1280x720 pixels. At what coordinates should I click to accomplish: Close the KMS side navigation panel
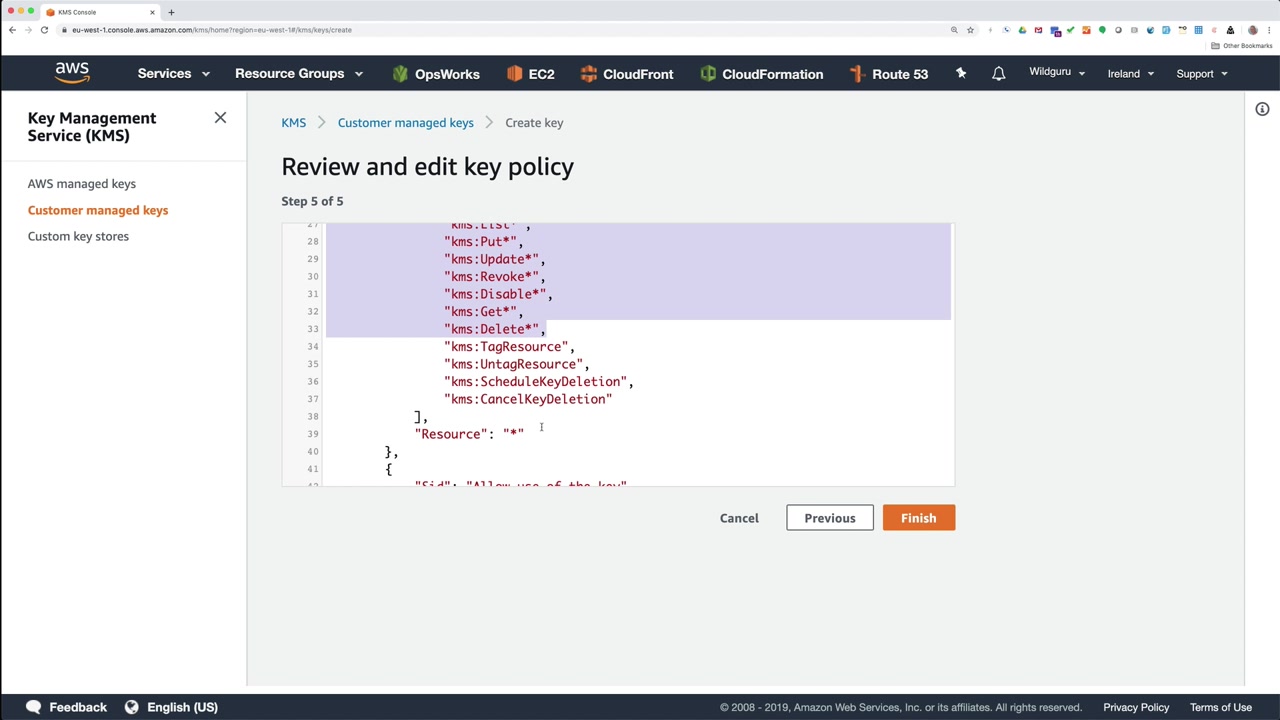click(220, 118)
